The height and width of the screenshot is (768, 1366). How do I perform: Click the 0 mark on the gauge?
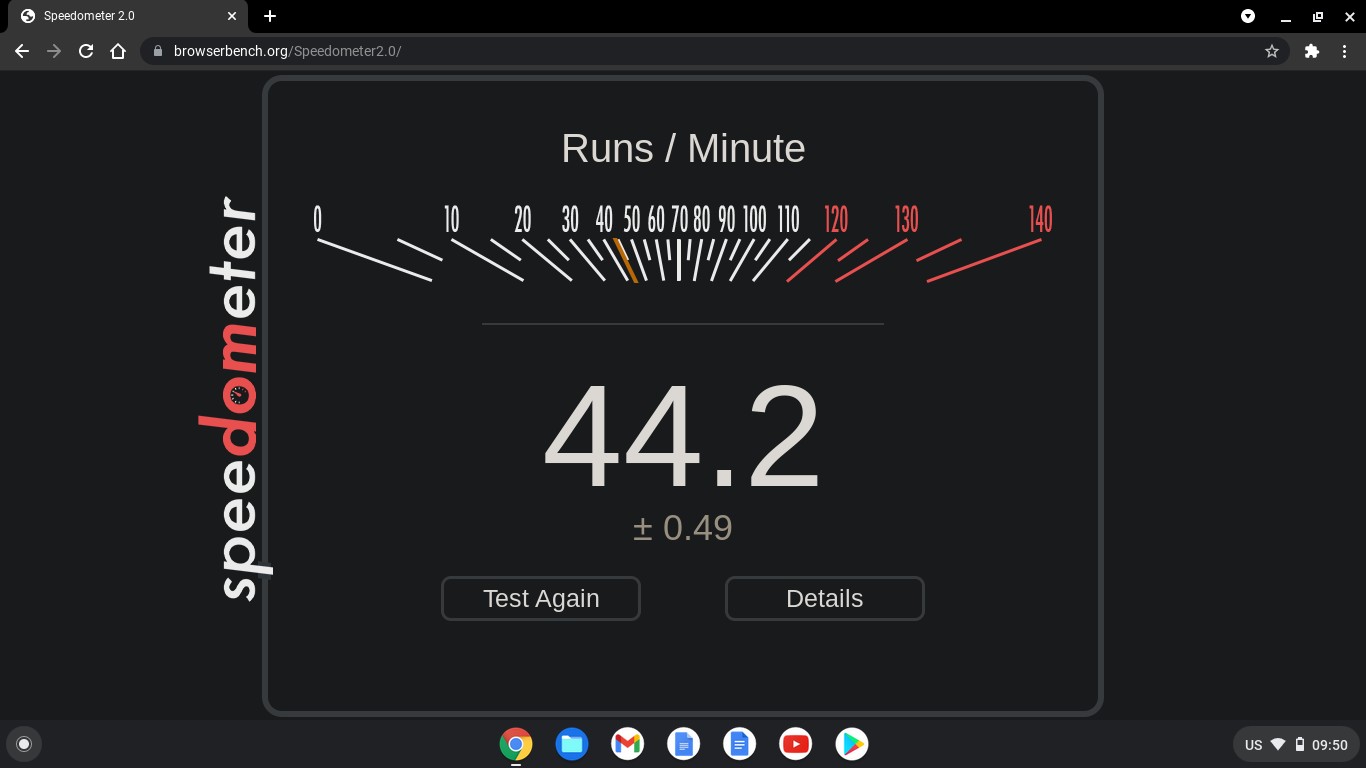point(318,219)
